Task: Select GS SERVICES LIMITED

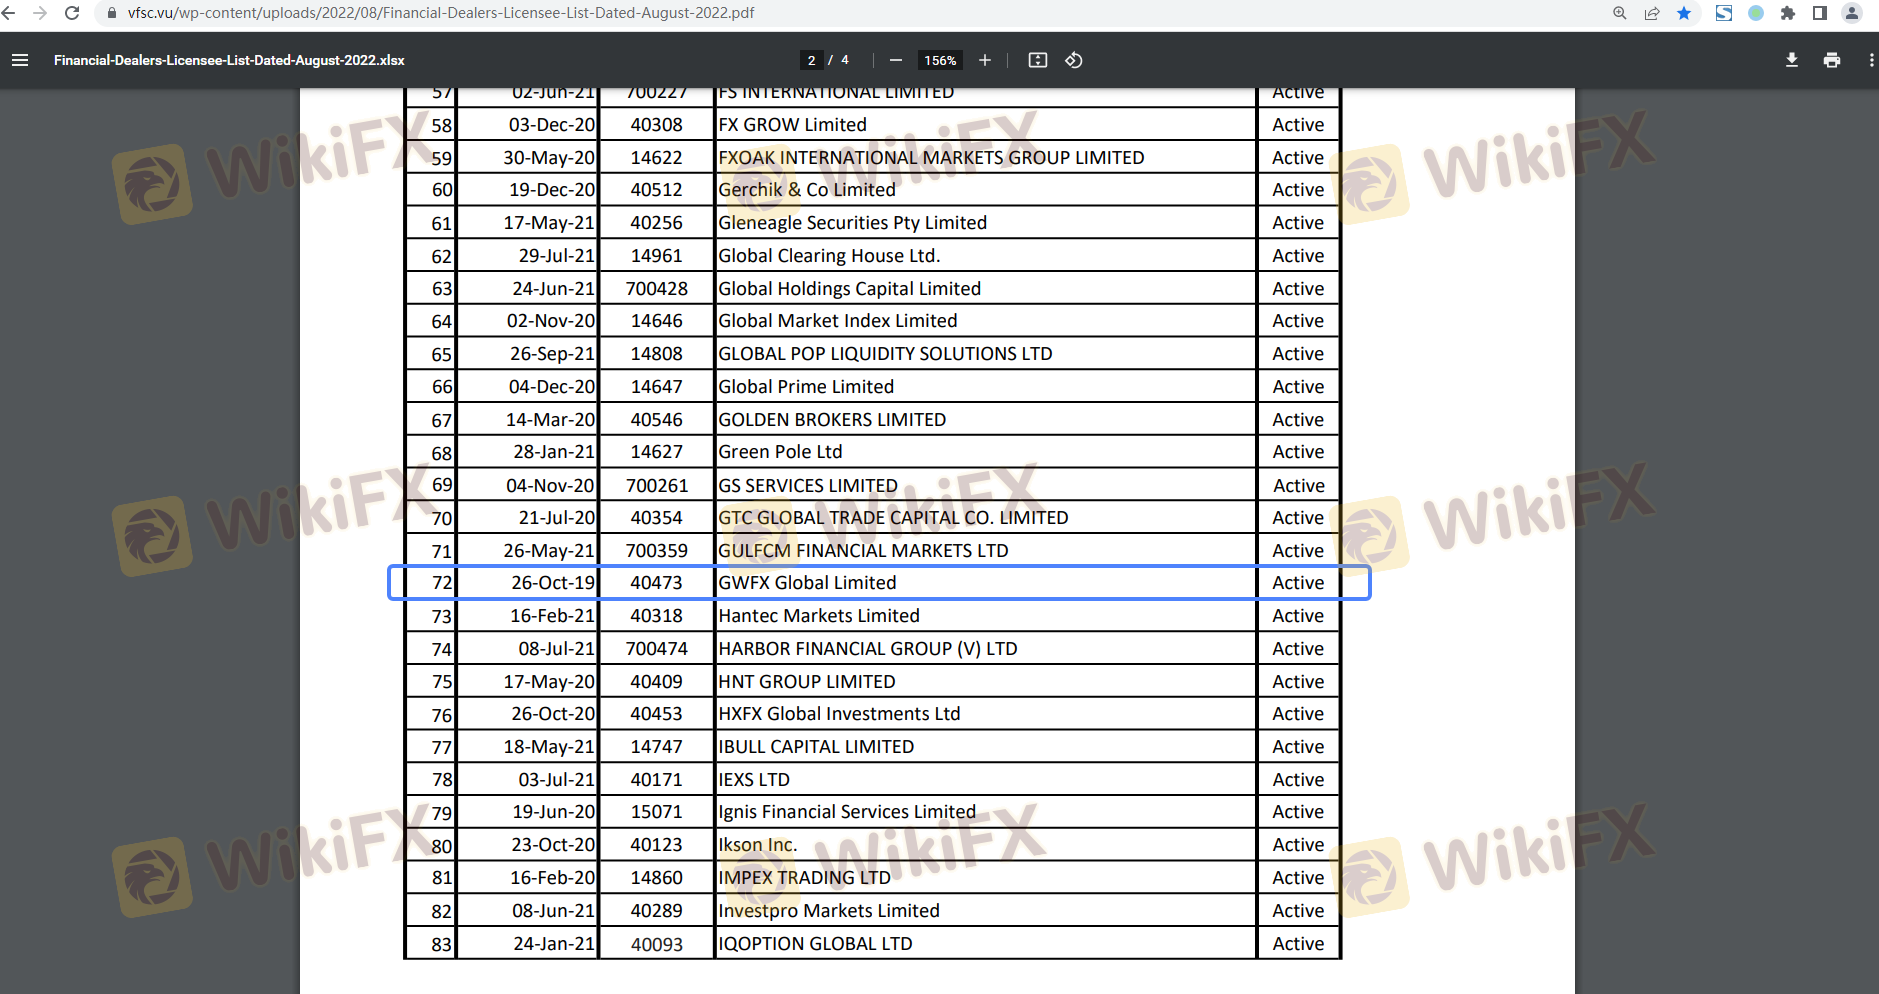Action: (x=808, y=486)
